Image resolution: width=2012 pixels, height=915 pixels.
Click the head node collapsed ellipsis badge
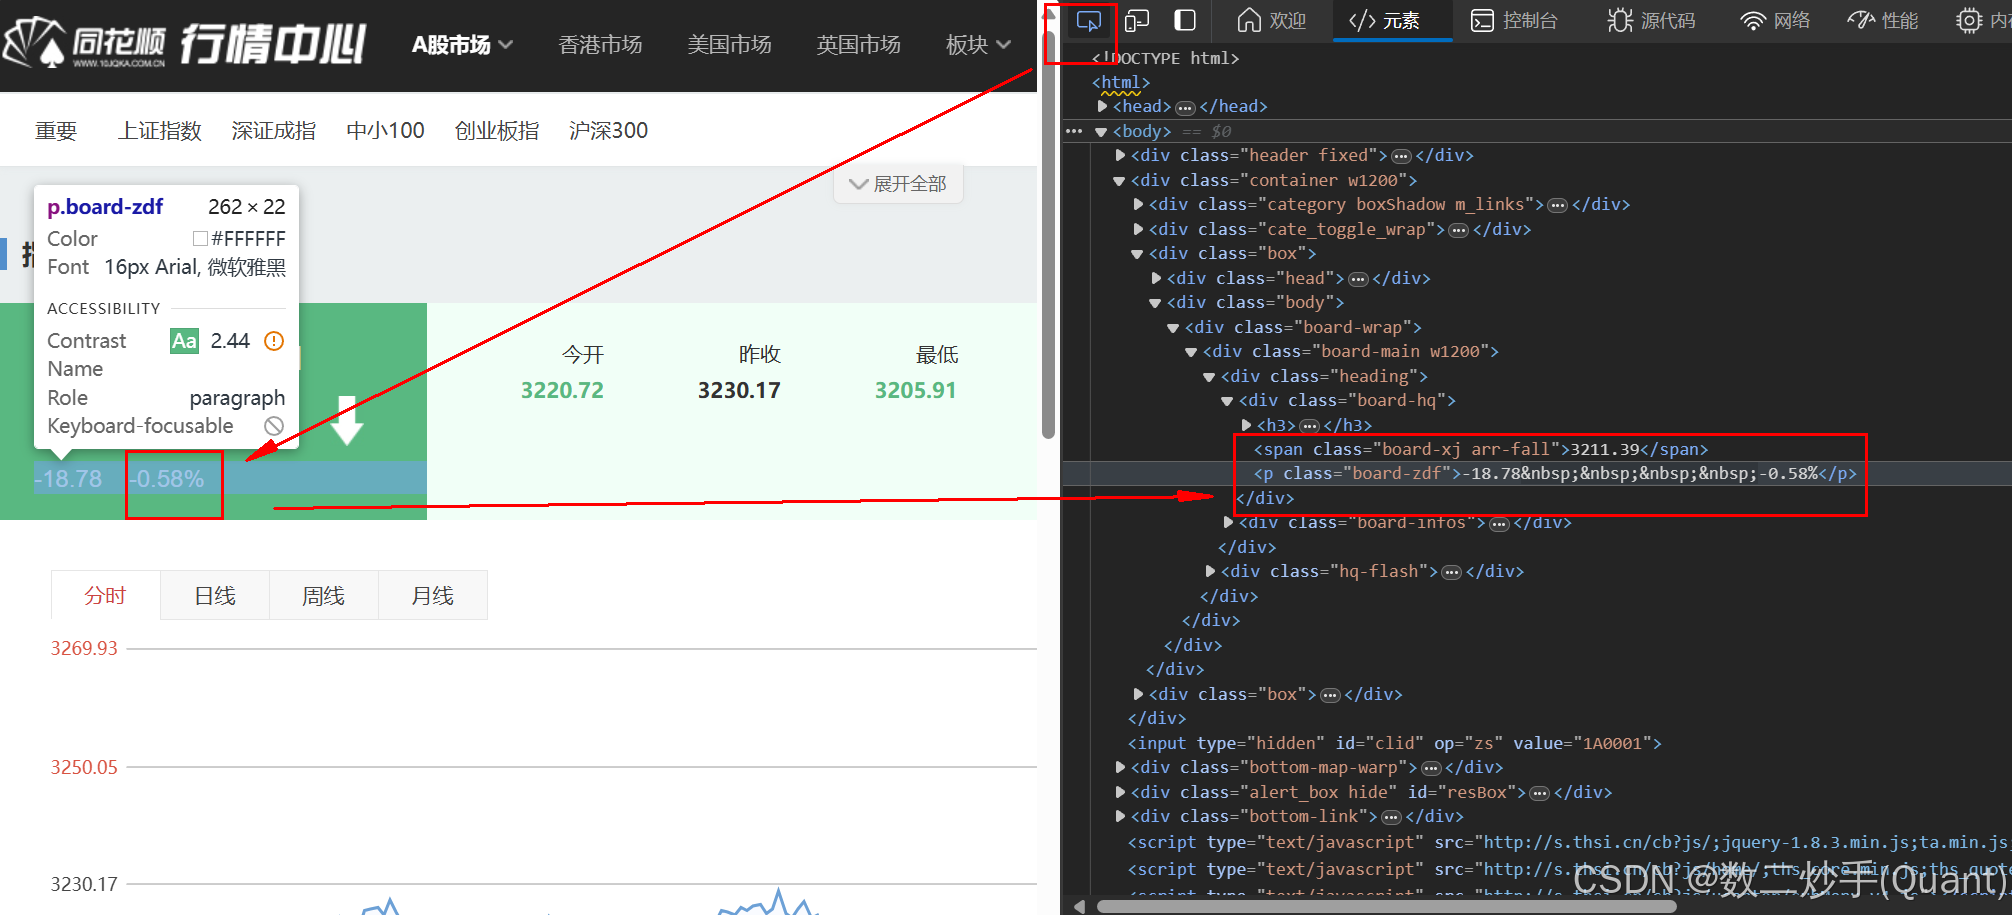[x=1185, y=107]
